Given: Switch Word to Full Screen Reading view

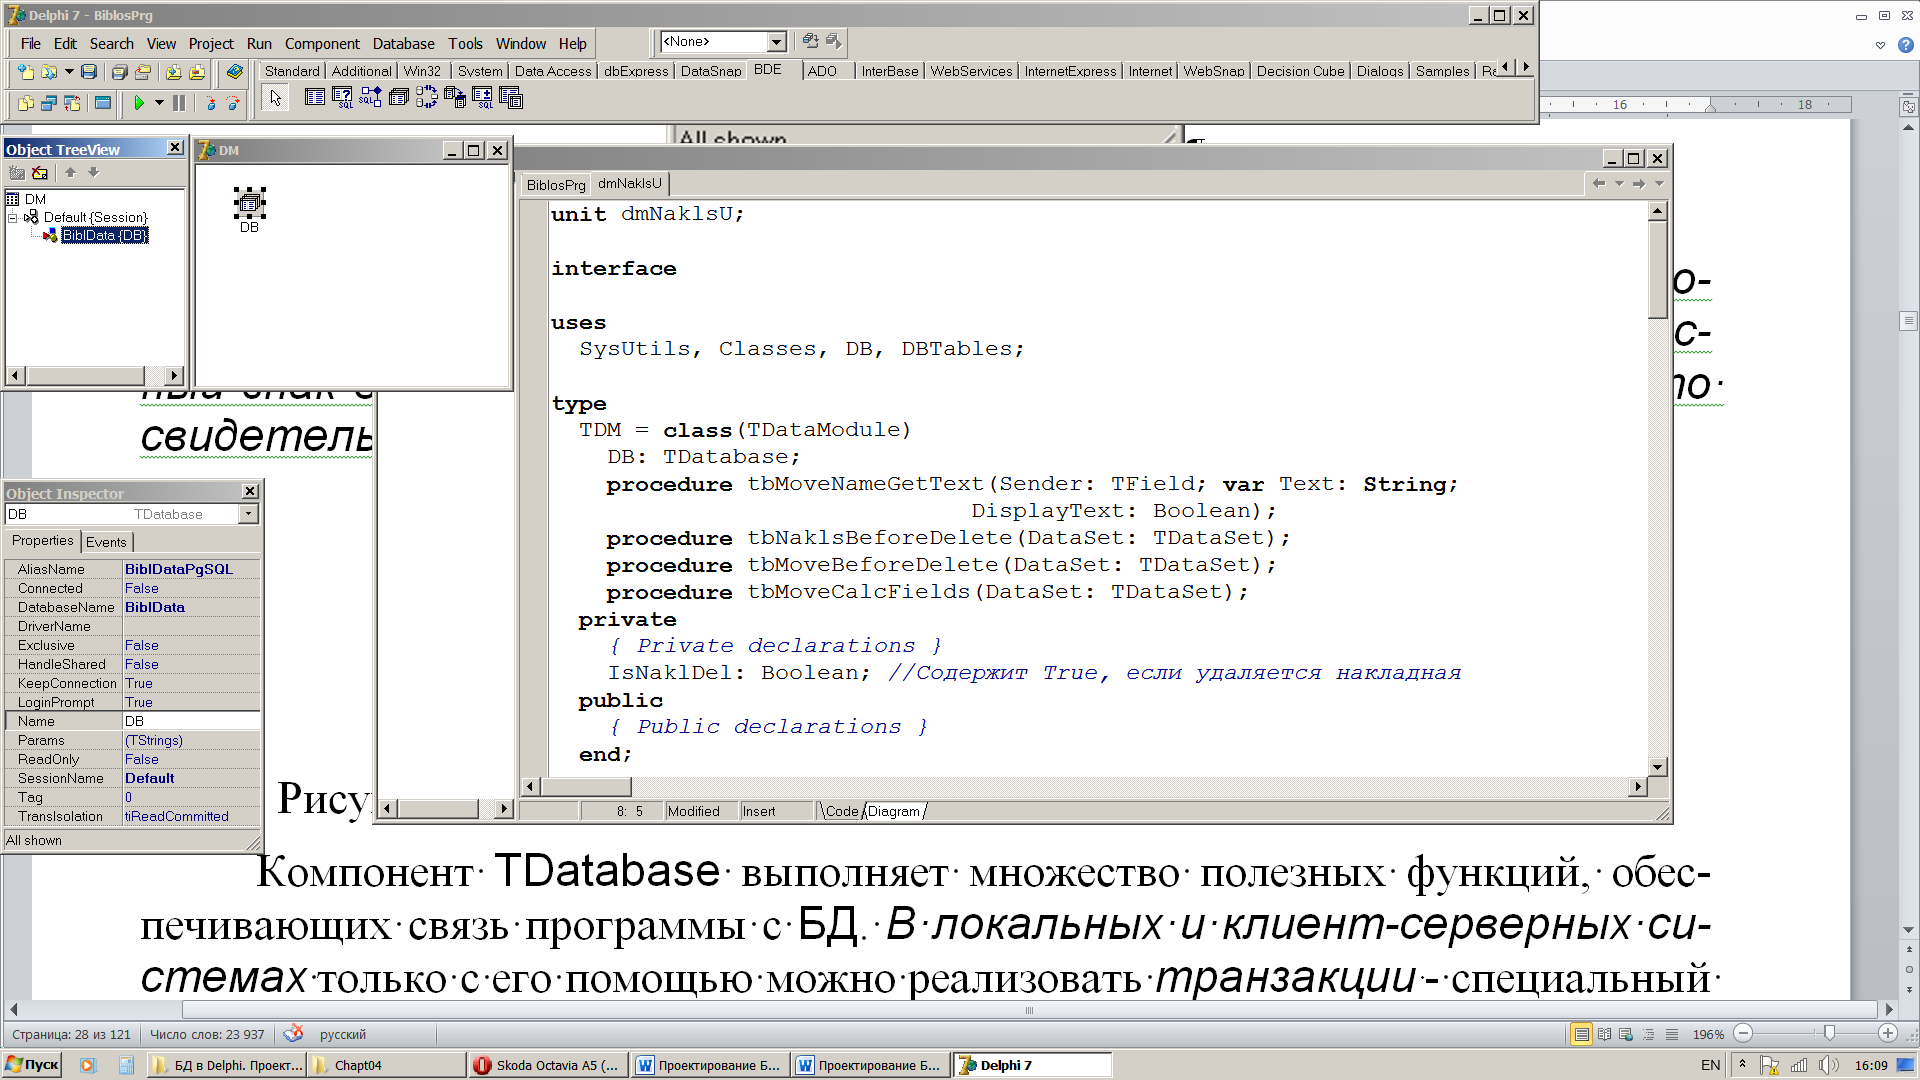Looking at the screenshot, I should point(1604,1035).
